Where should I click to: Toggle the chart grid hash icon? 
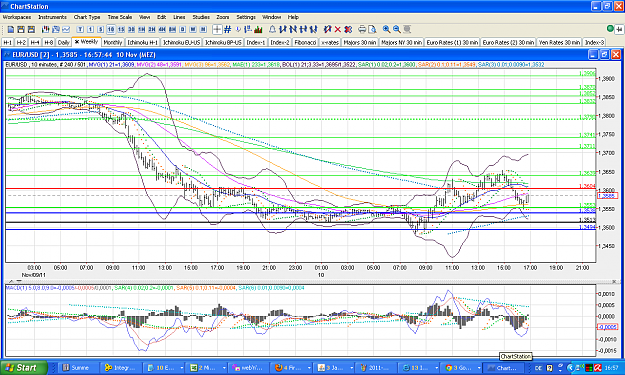coord(228,29)
